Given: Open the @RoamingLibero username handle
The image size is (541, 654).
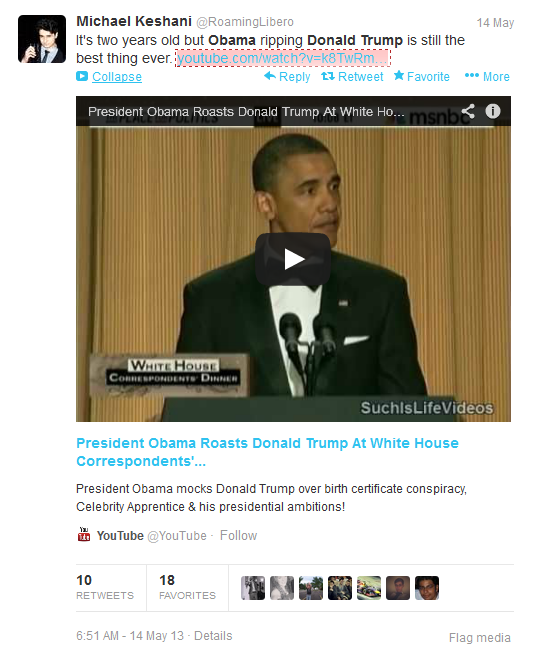Looking at the screenshot, I should point(245,22).
